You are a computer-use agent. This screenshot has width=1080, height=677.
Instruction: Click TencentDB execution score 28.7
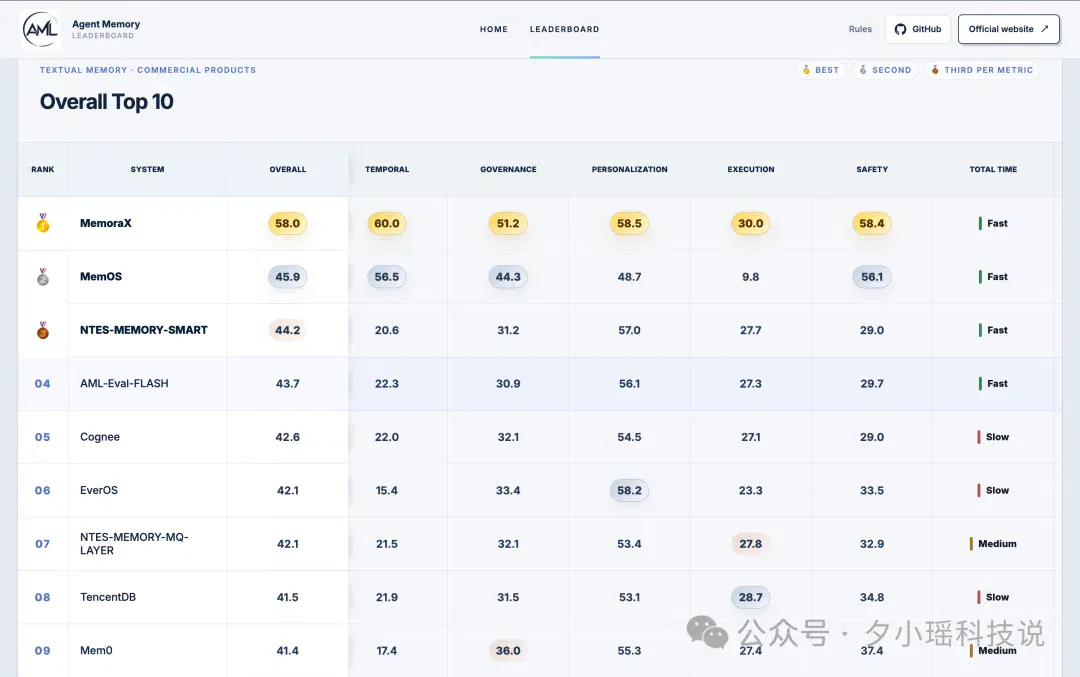tap(750, 597)
